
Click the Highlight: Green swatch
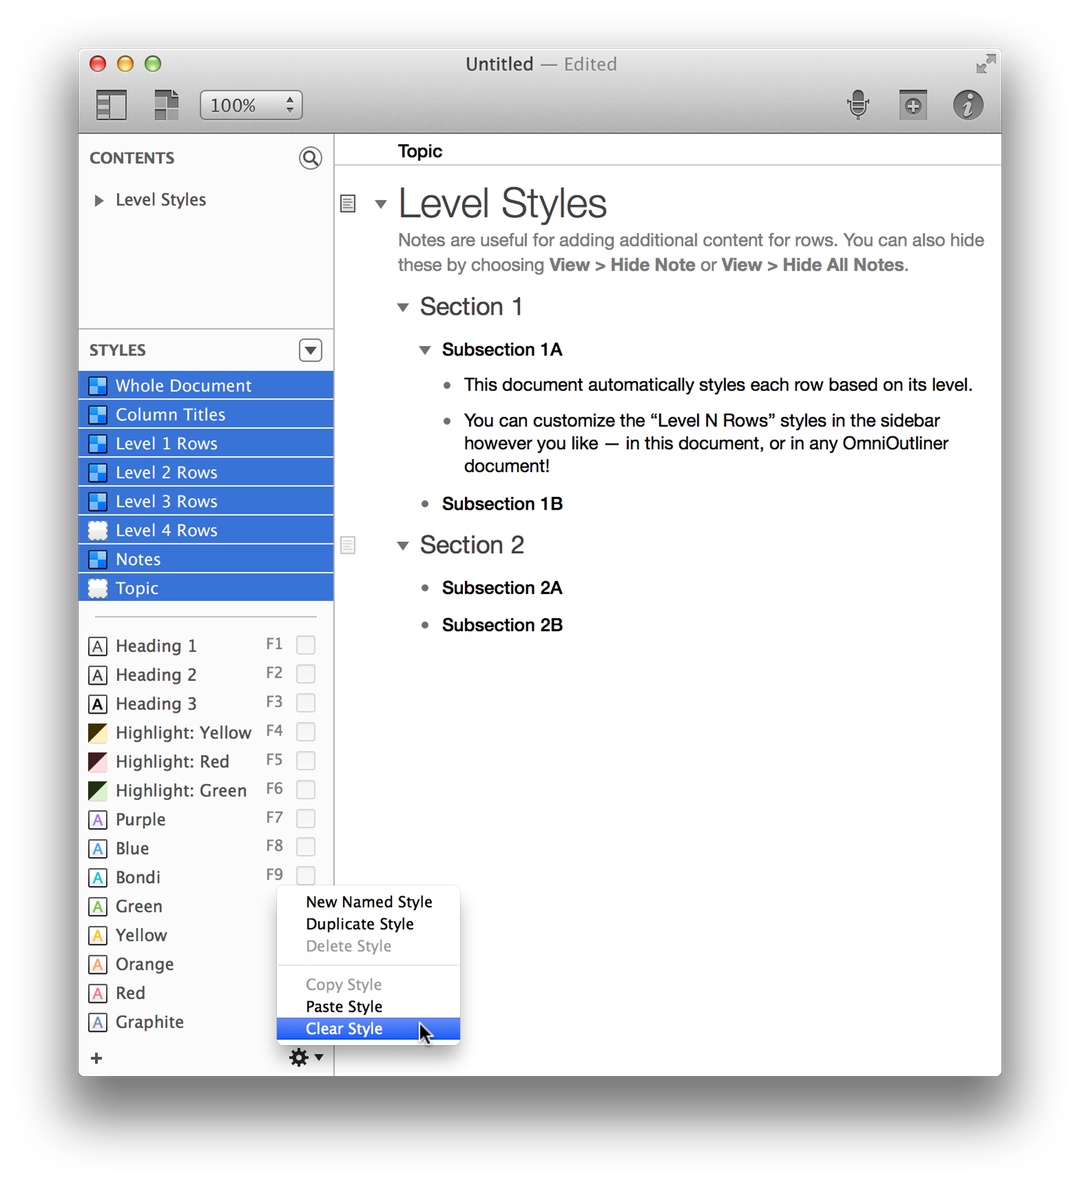tap(97, 791)
